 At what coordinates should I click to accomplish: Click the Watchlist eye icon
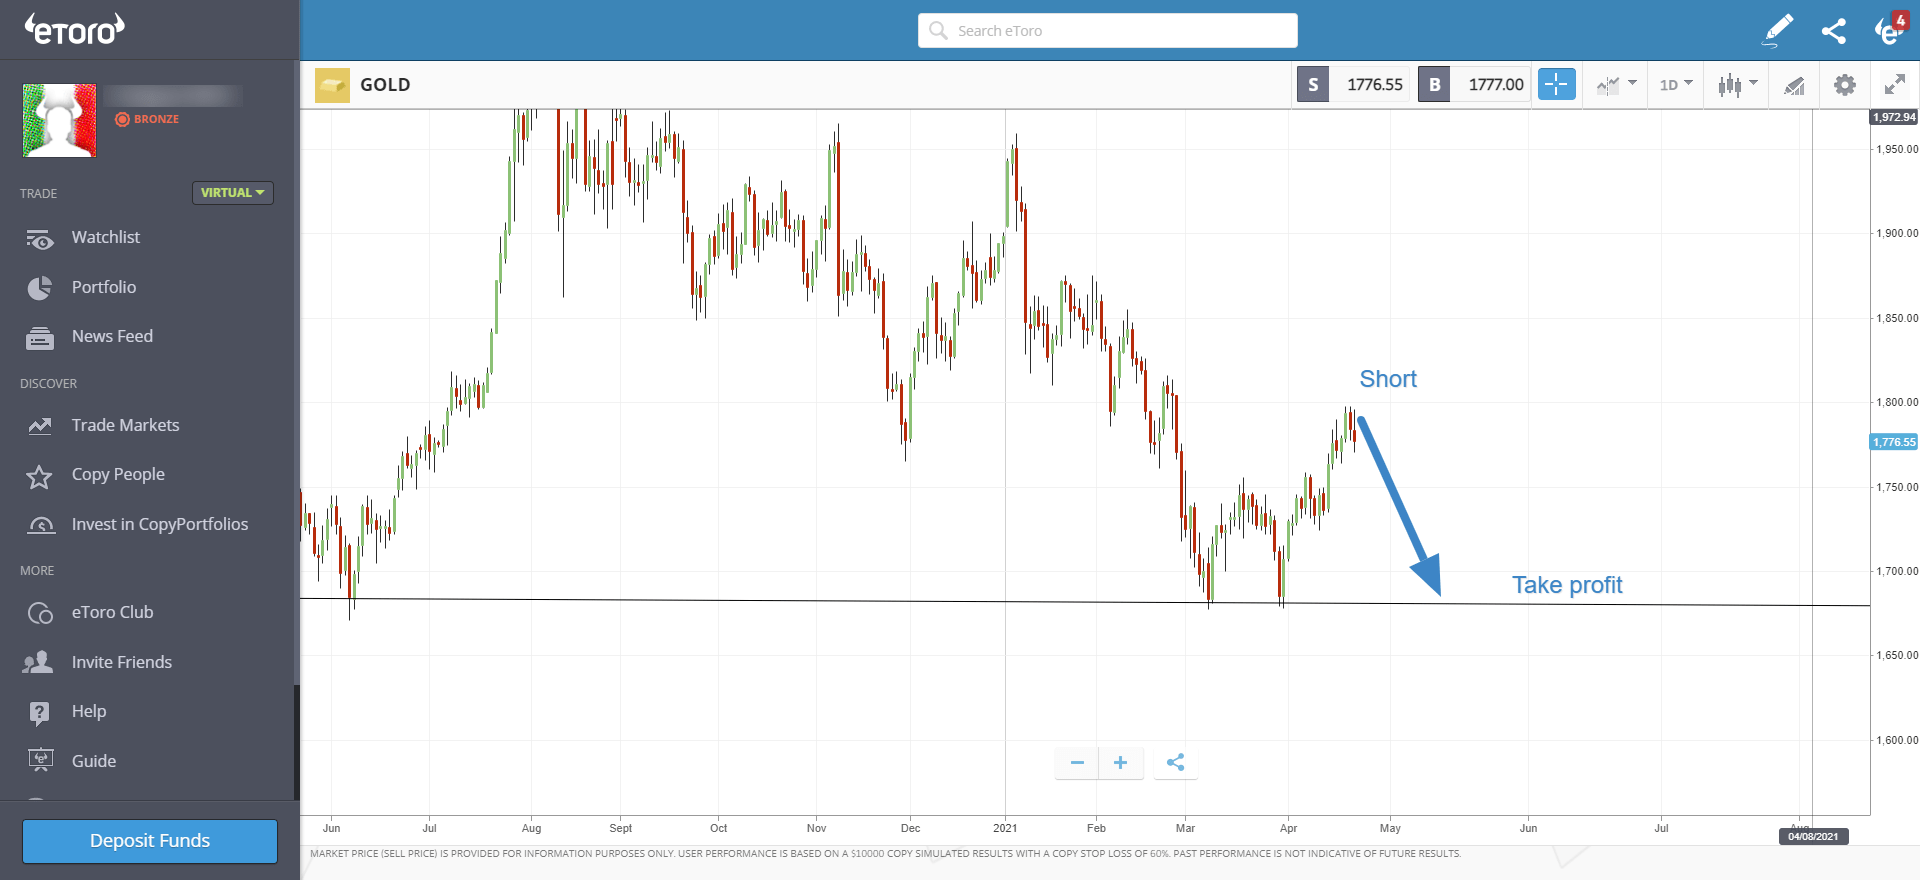(40, 239)
